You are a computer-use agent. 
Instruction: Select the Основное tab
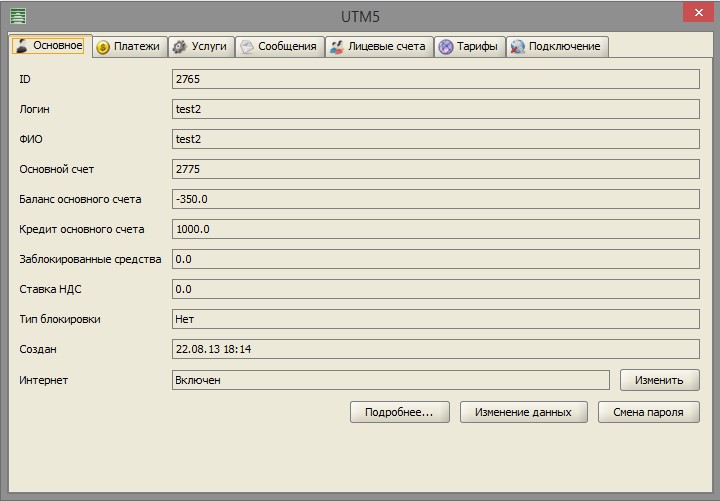click(x=51, y=45)
